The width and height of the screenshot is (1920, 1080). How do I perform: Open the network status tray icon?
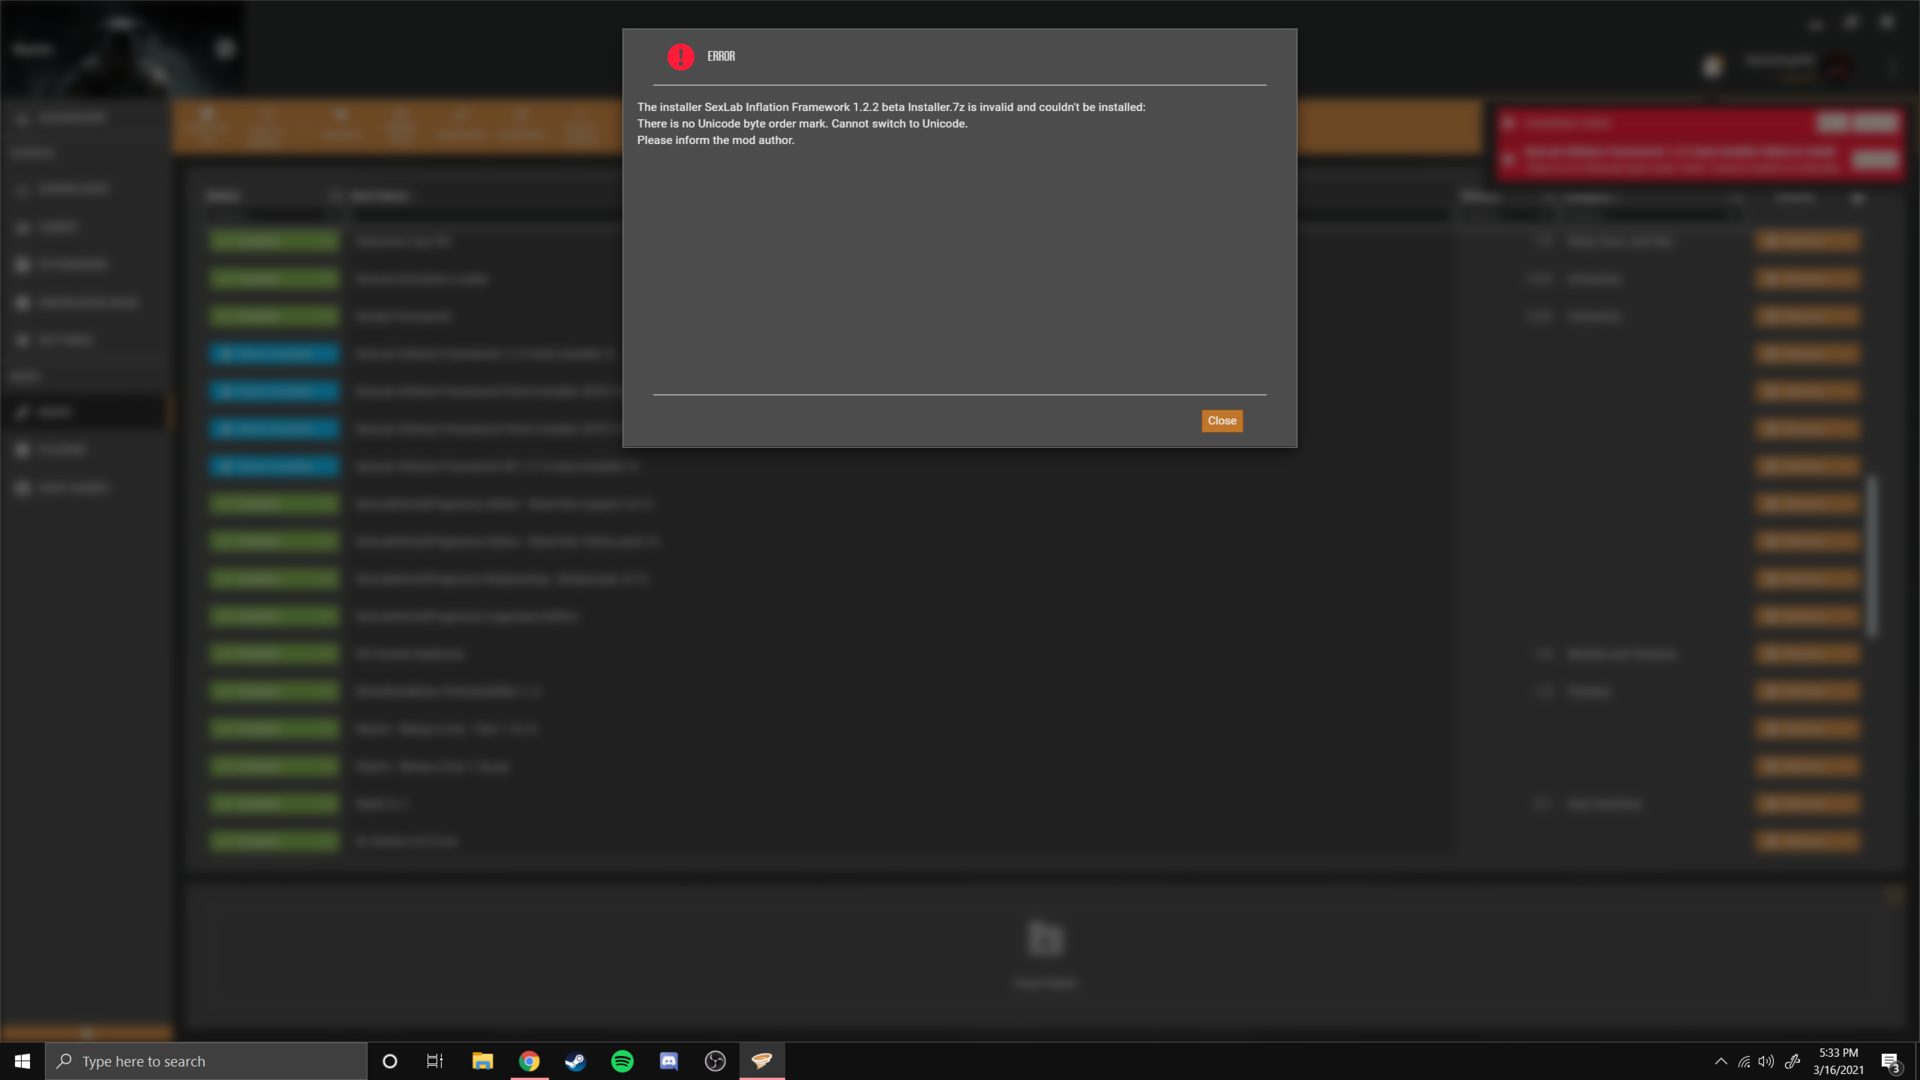click(1744, 1062)
